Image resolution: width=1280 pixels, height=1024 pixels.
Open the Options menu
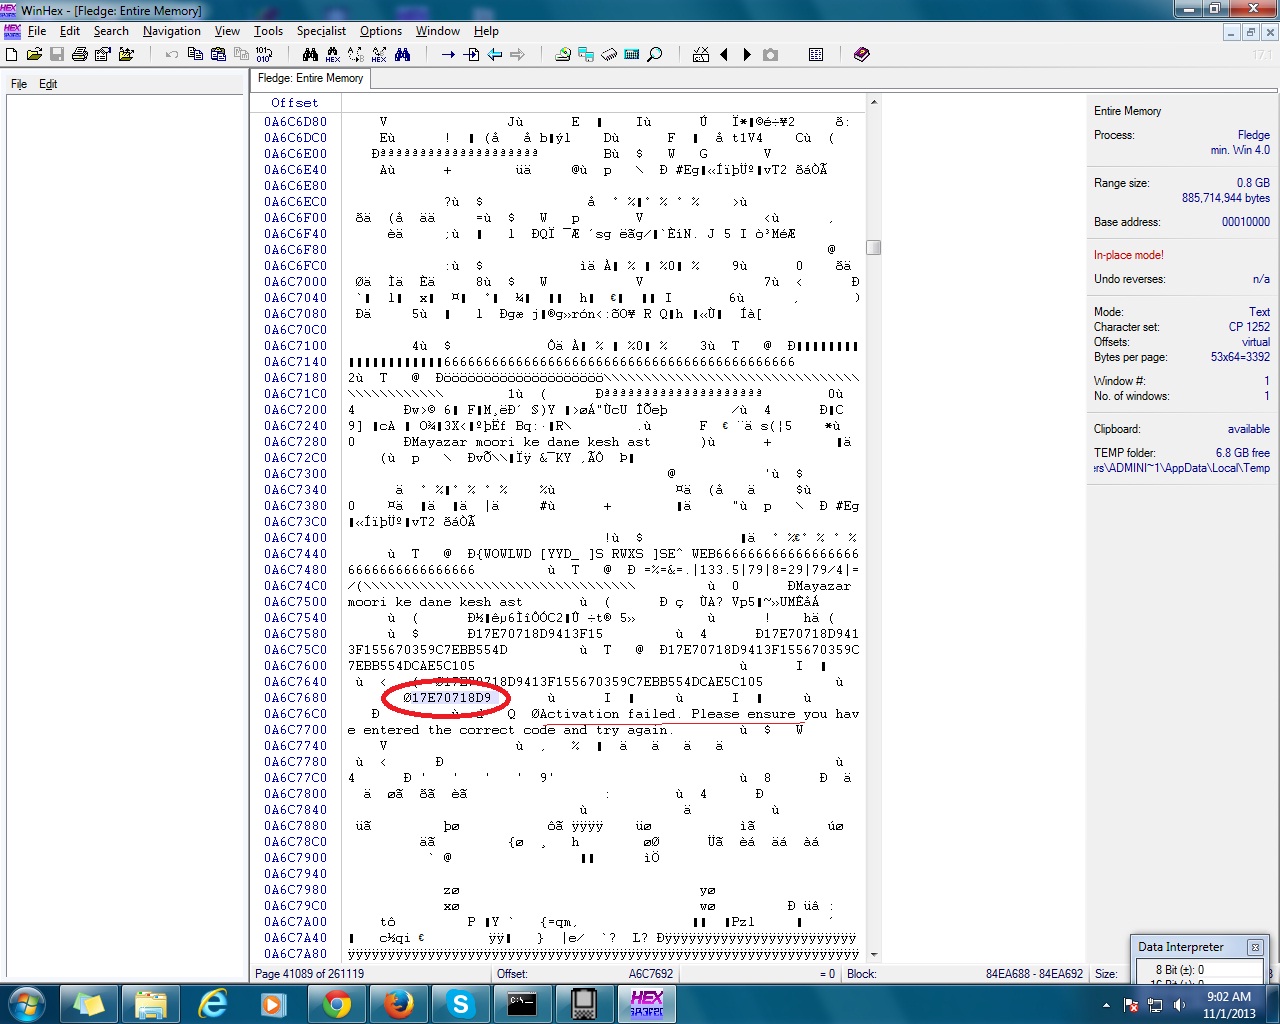[x=381, y=31]
